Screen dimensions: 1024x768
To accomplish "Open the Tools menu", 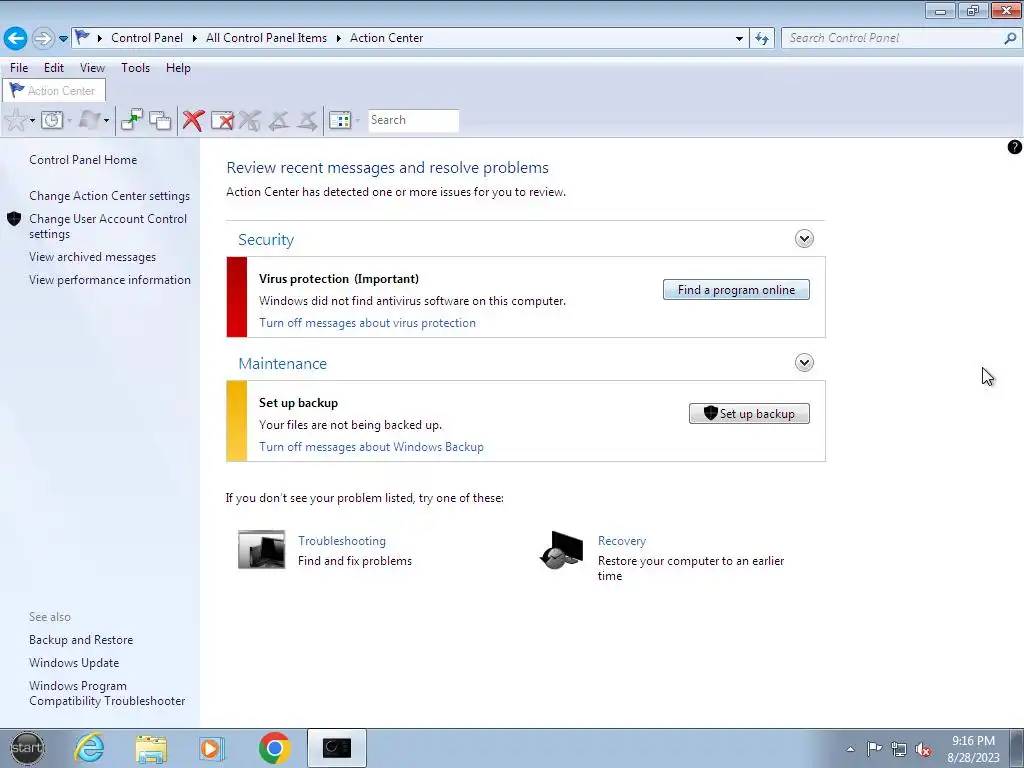I will pos(135,68).
